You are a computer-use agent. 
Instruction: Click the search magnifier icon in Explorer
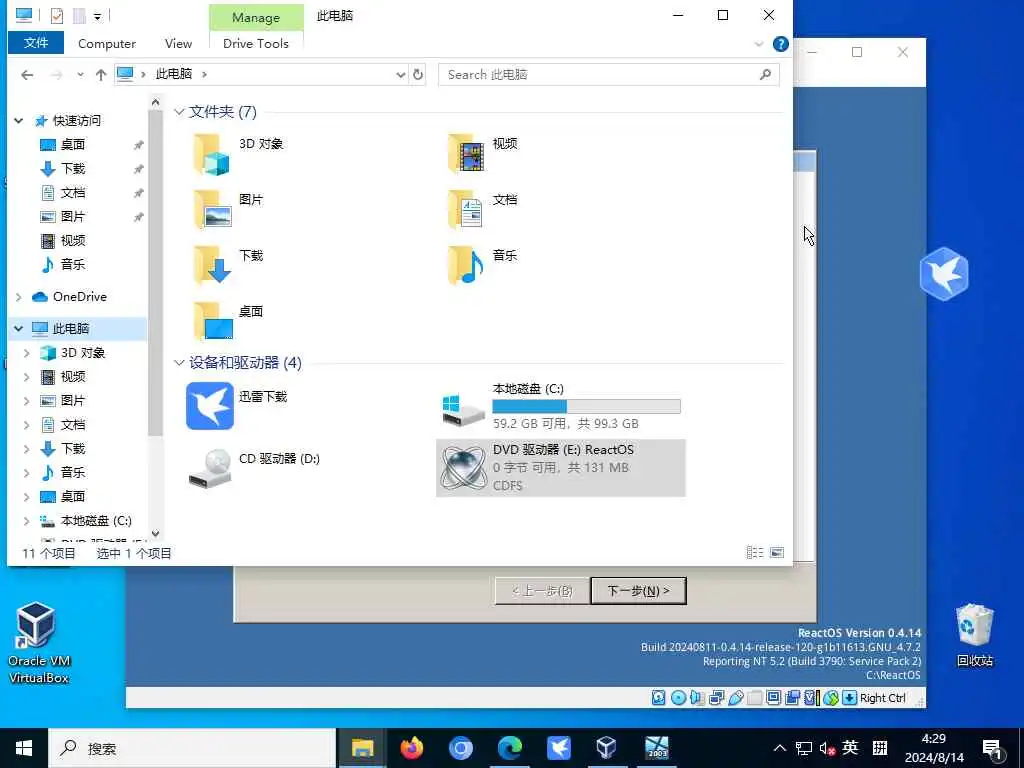pyautogui.click(x=765, y=74)
